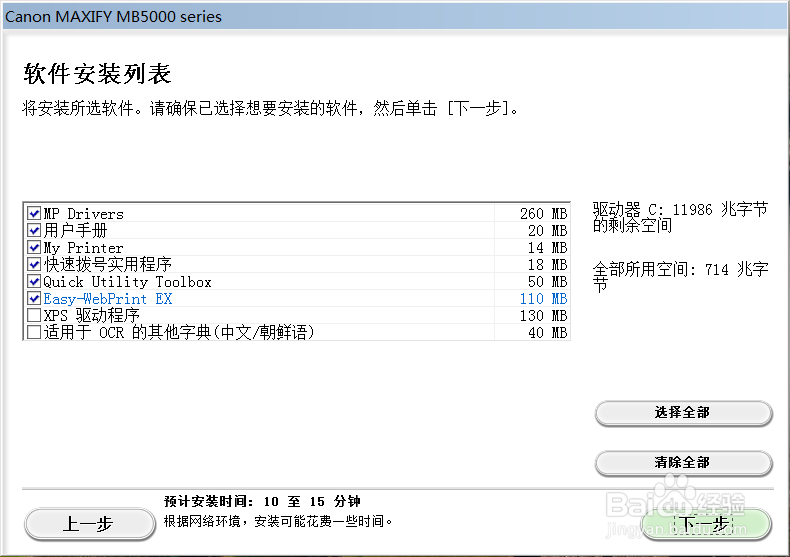Select the 快速拨号实用程序 row label
Image resolution: width=790 pixels, height=557 pixels.
pos(108,264)
